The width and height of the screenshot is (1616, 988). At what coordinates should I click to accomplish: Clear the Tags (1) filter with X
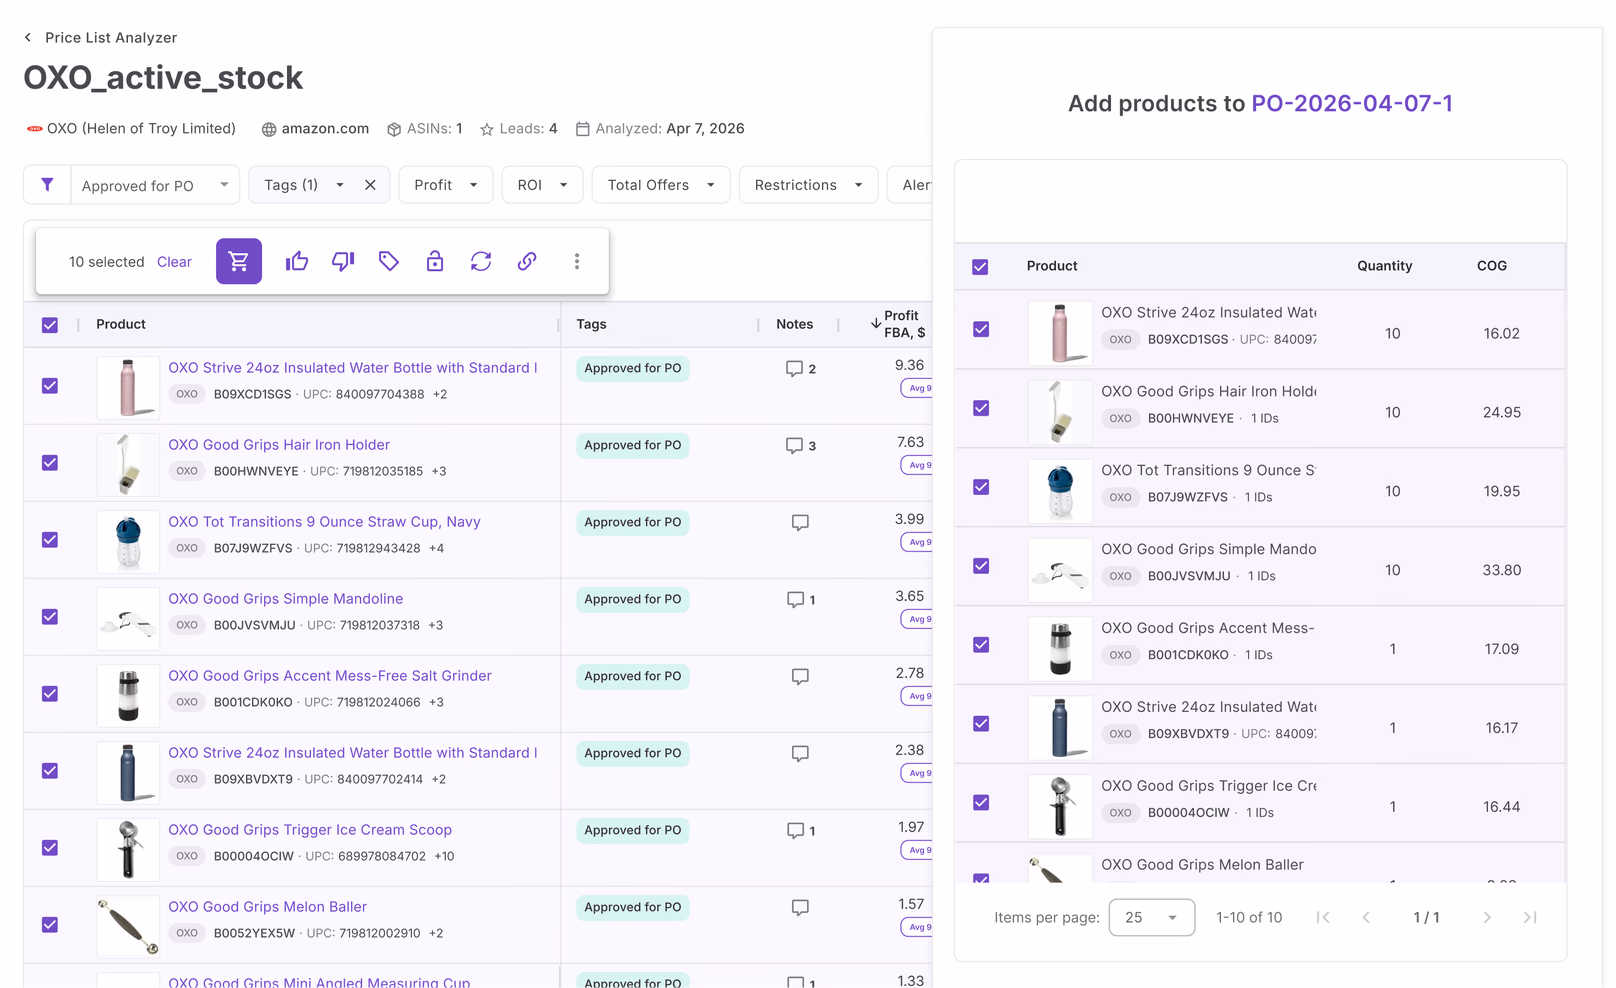coord(370,185)
